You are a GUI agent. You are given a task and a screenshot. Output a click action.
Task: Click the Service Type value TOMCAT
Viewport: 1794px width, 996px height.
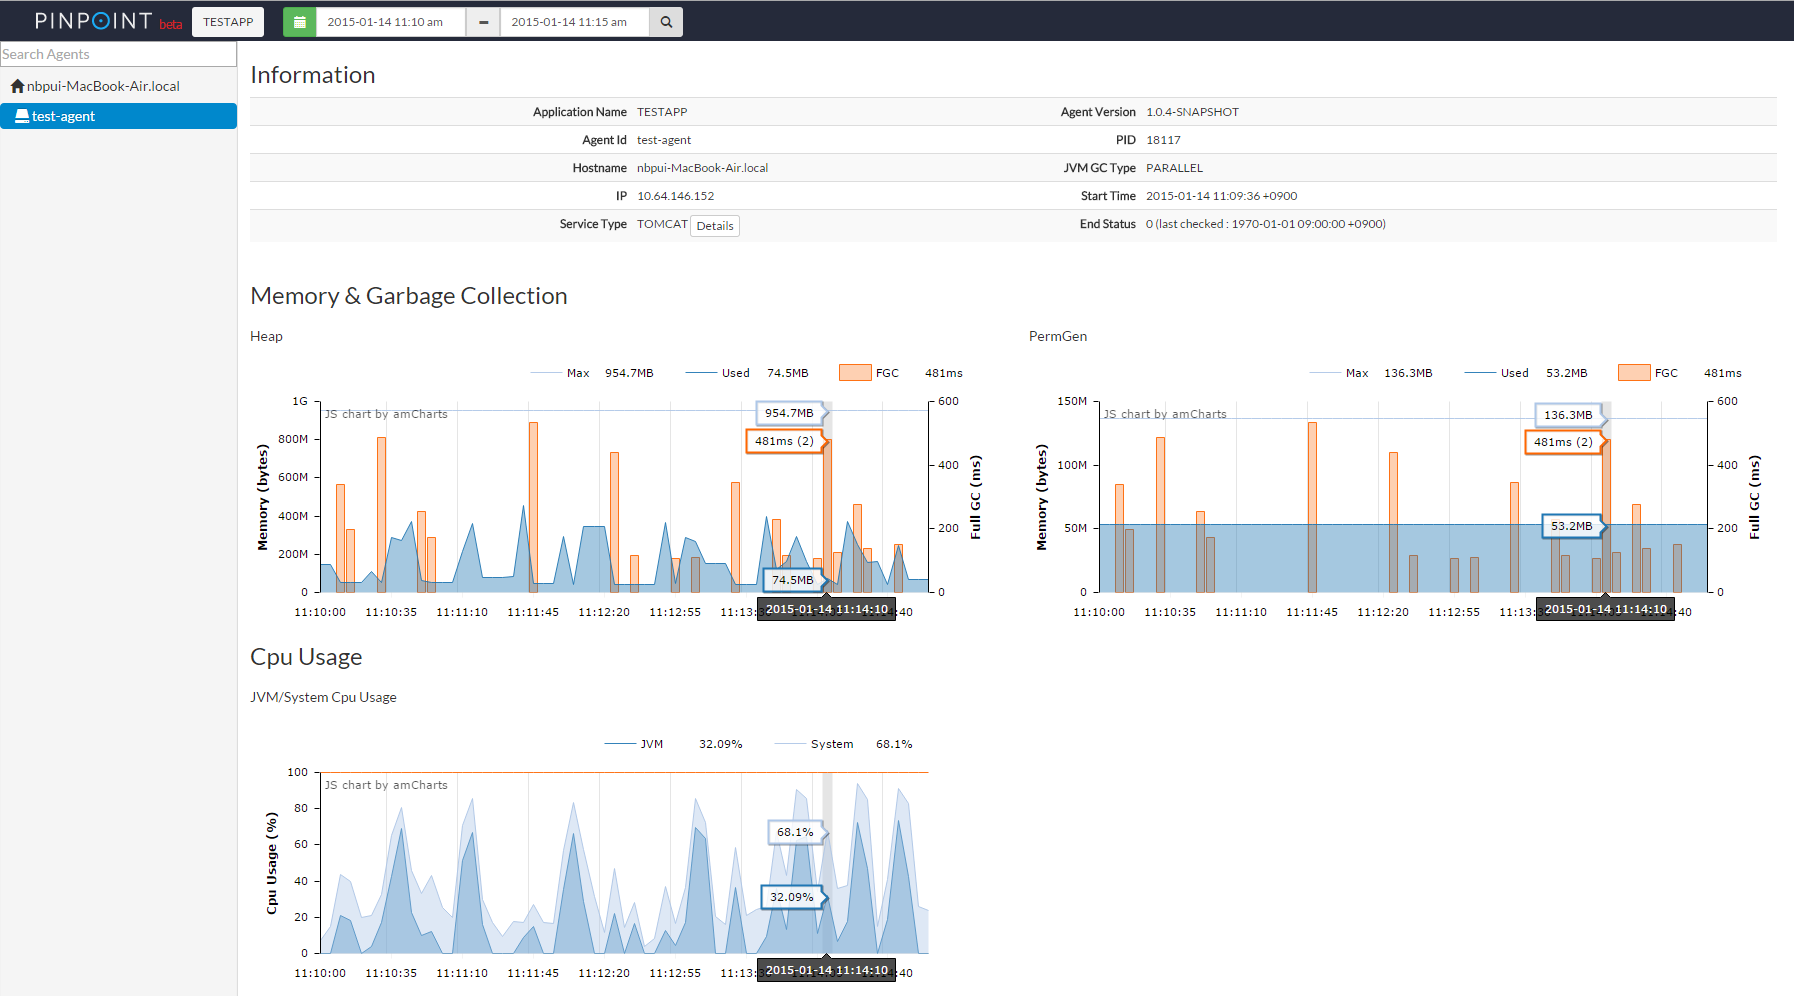click(x=662, y=224)
